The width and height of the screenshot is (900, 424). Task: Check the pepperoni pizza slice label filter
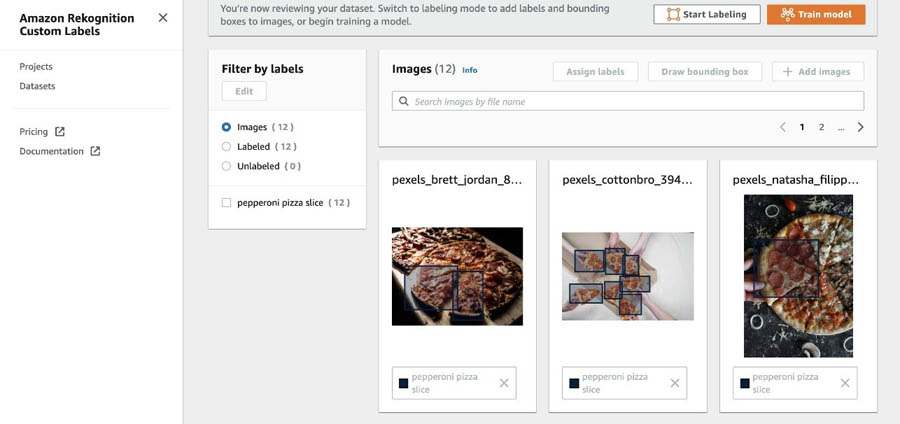226,203
